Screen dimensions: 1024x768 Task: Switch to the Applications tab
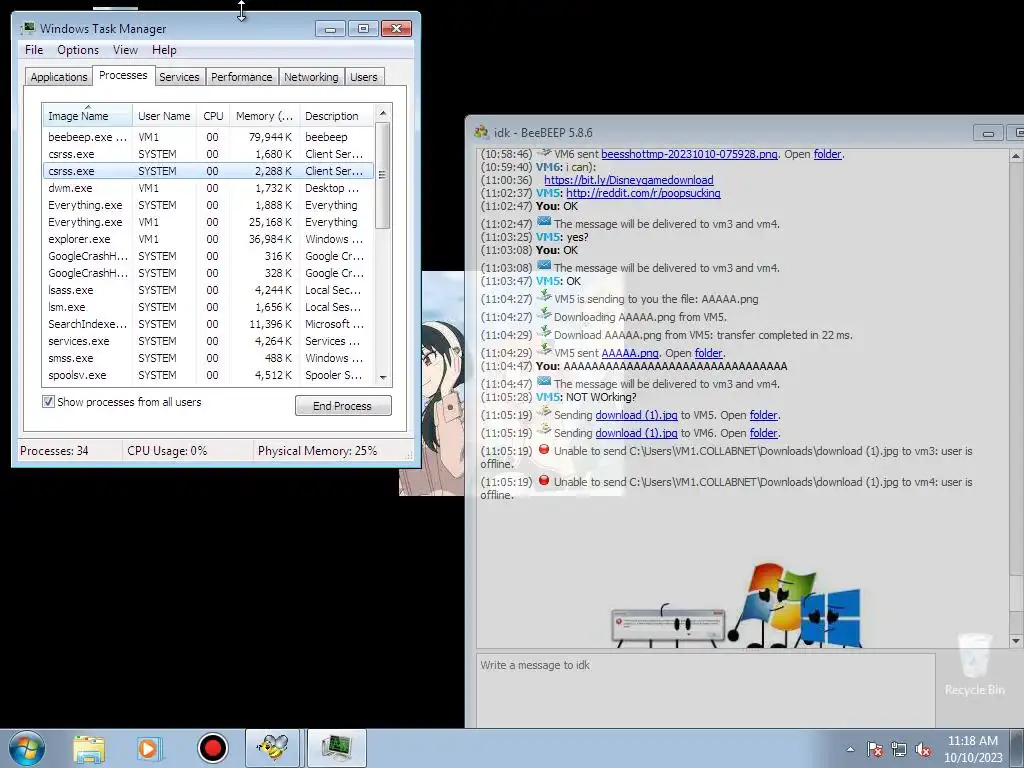(59, 77)
